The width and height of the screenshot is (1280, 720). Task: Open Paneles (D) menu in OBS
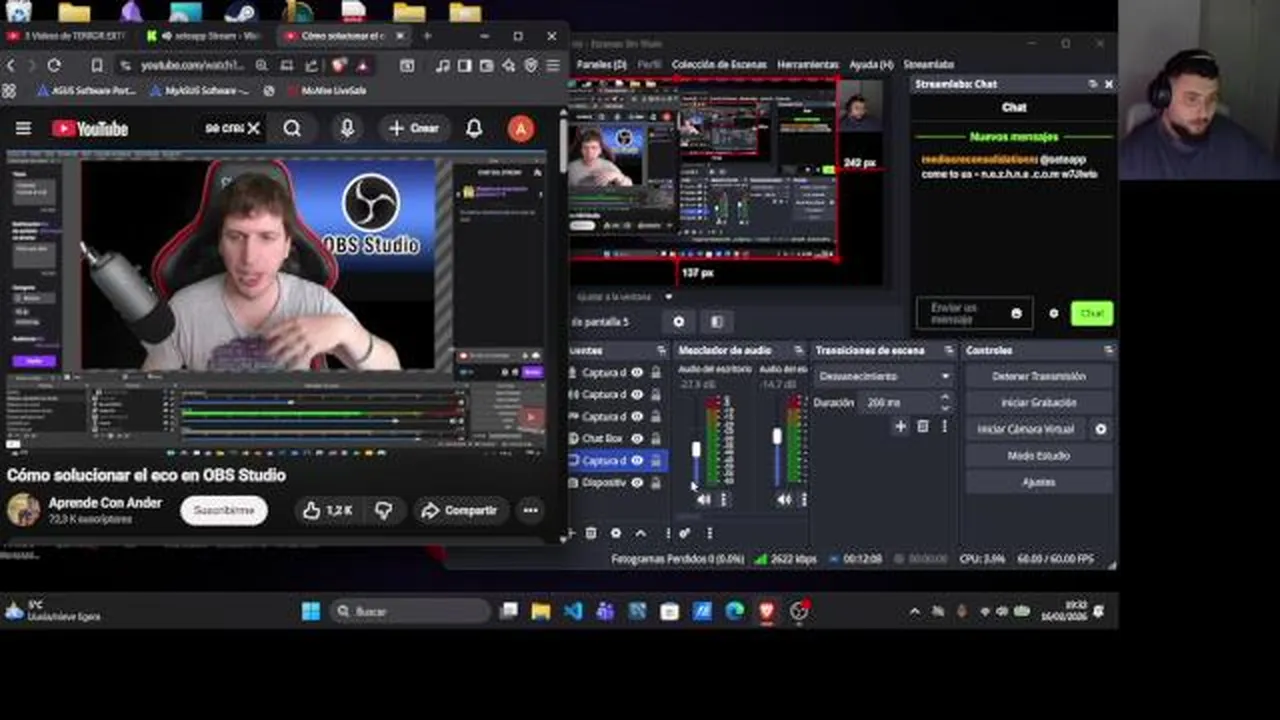(x=601, y=64)
